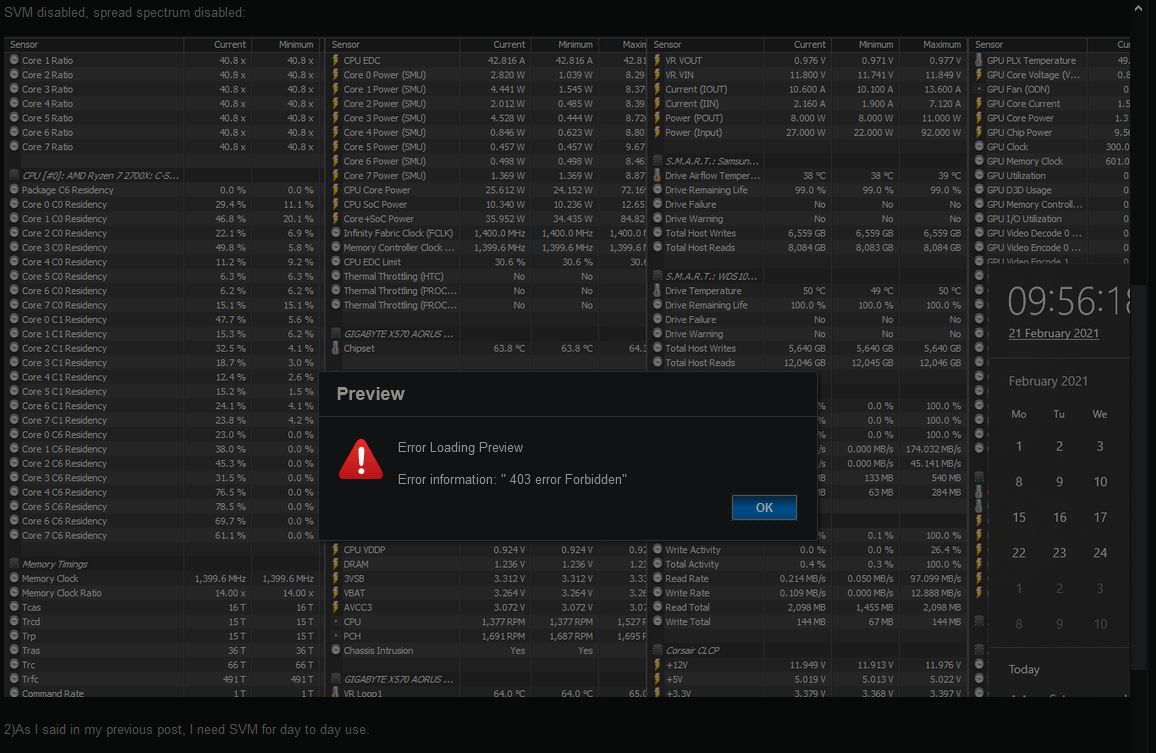Select the Drive Remaining Life 99.0 % row

pyautogui.click(x=807, y=190)
